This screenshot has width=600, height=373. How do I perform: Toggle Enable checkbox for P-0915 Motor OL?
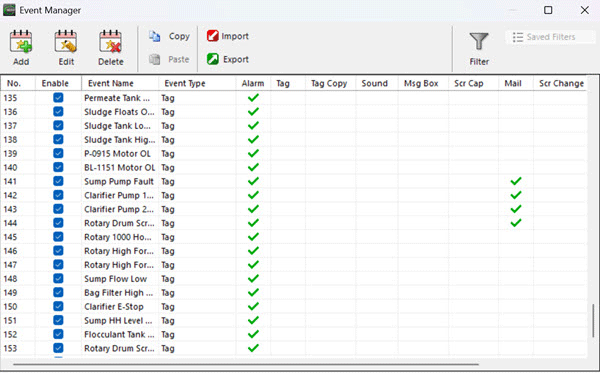pos(58,153)
